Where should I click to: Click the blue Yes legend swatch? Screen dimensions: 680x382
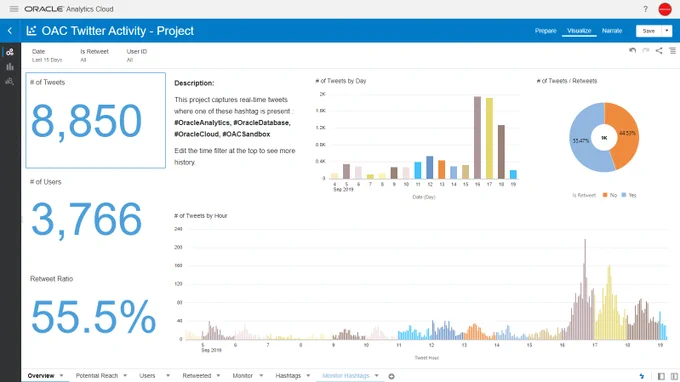coord(624,195)
